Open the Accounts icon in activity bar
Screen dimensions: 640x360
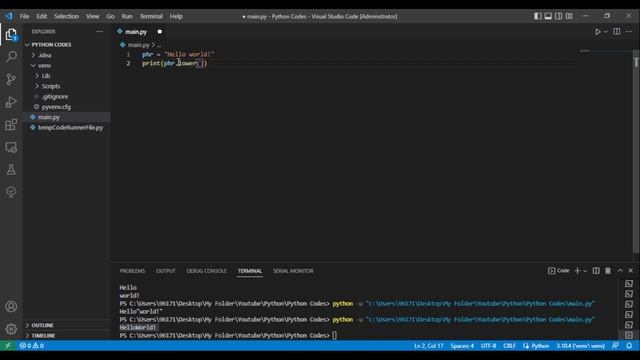(11, 307)
